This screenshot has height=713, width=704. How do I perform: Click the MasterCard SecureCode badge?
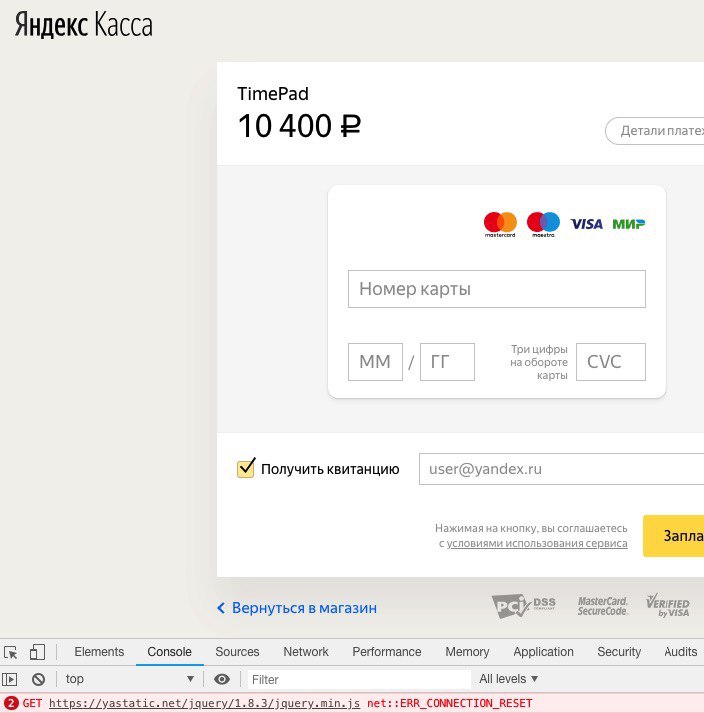(603, 606)
